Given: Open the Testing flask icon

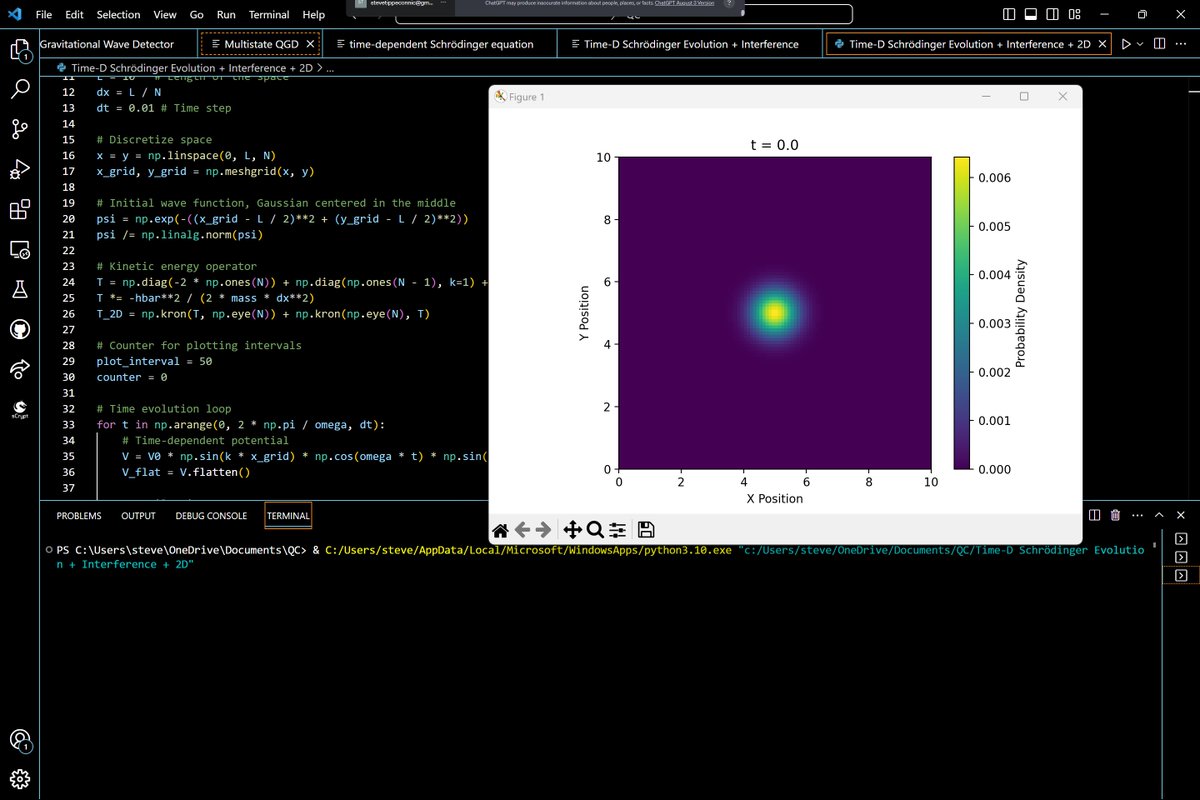Looking at the screenshot, I should coord(20,289).
